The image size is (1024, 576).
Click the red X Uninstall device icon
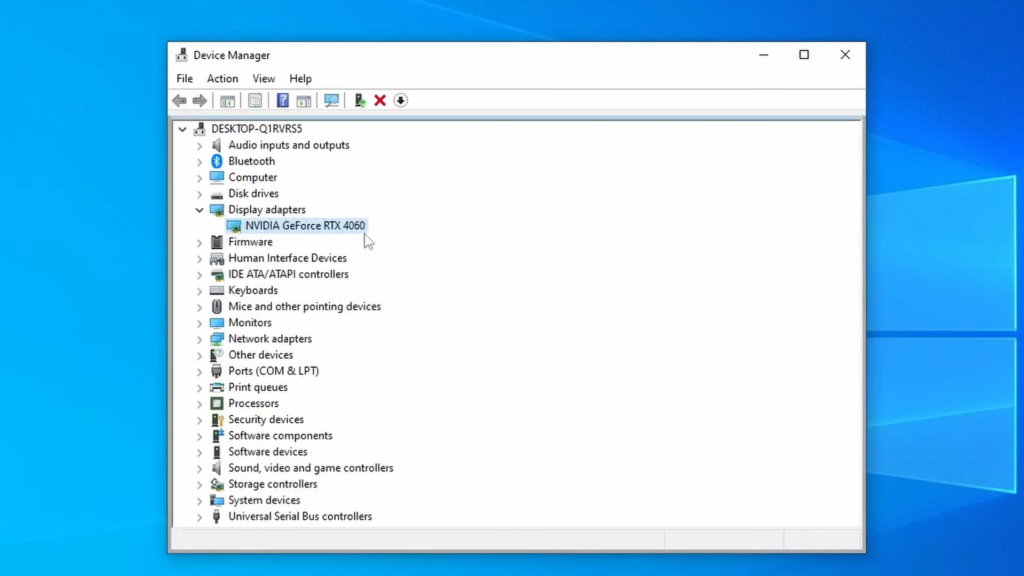(x=380, y=101)
